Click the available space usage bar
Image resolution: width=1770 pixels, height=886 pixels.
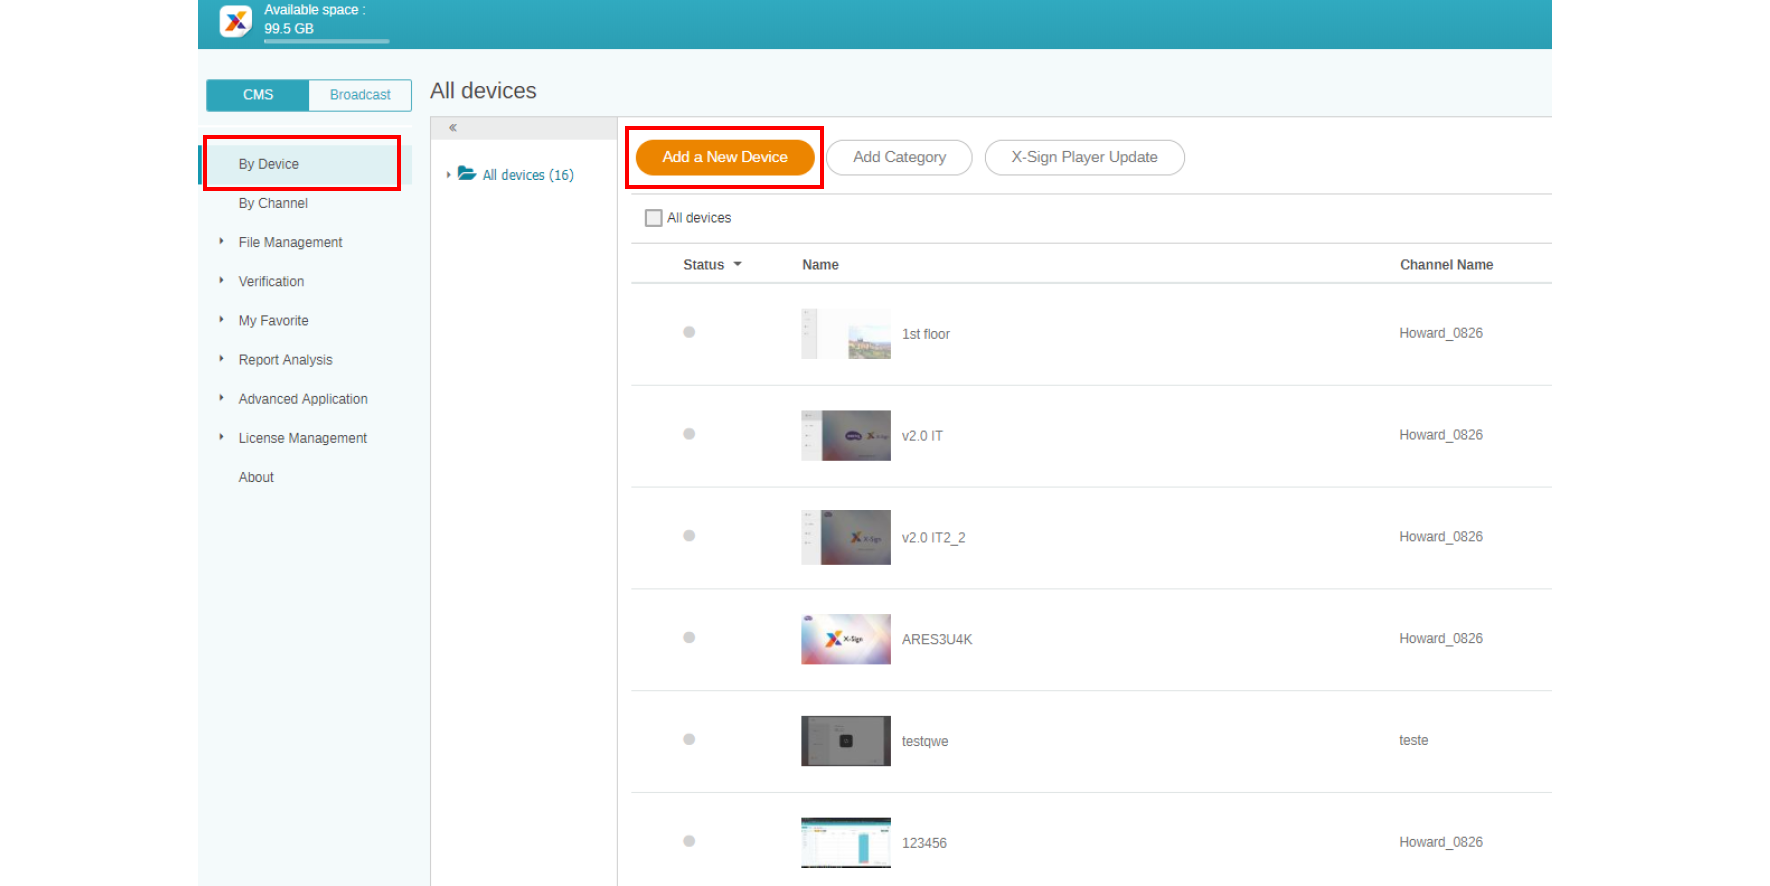coord(326,41)
